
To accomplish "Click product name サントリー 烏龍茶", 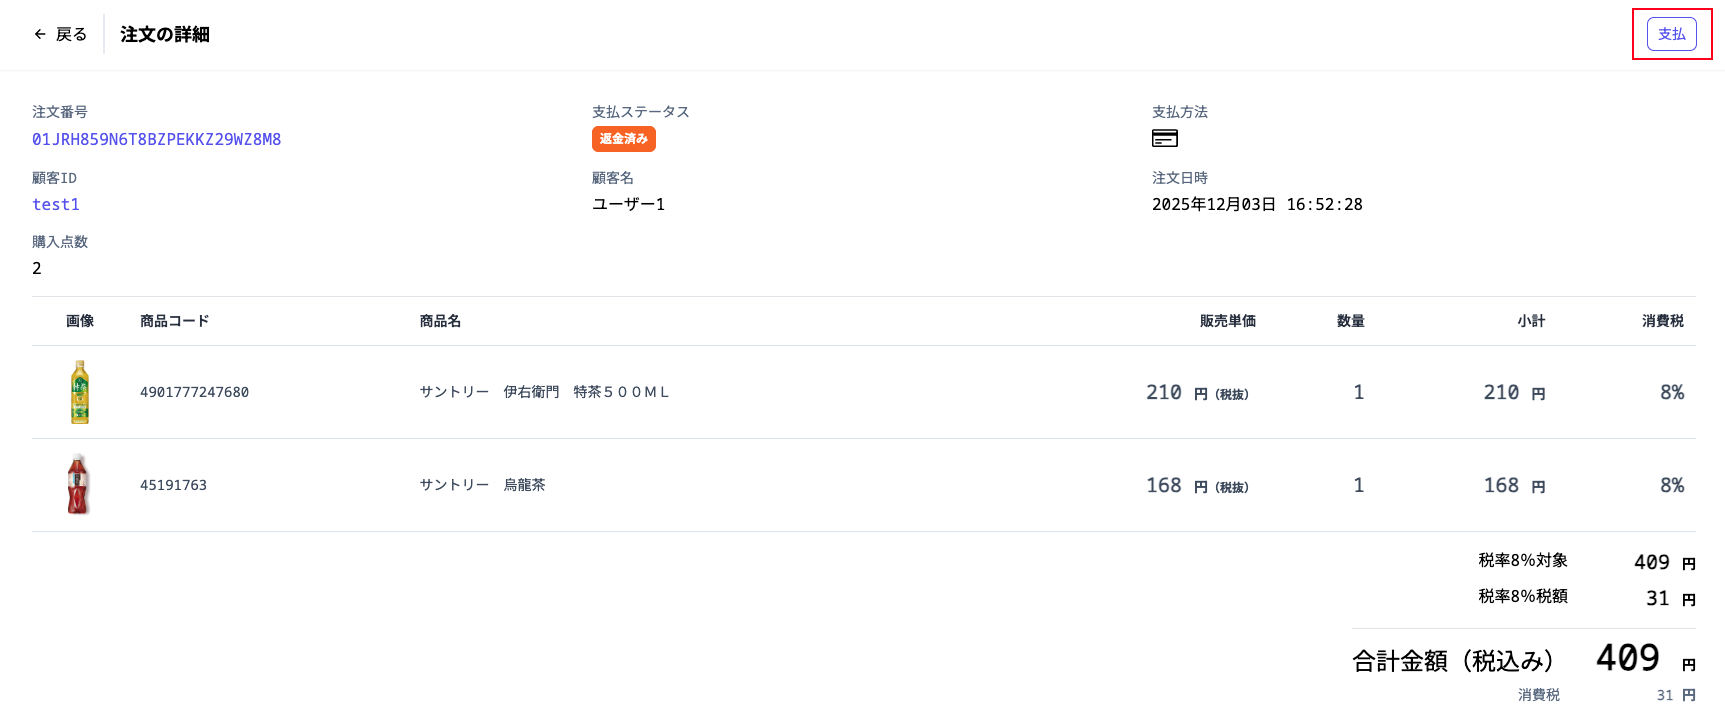I will [482, 485].
